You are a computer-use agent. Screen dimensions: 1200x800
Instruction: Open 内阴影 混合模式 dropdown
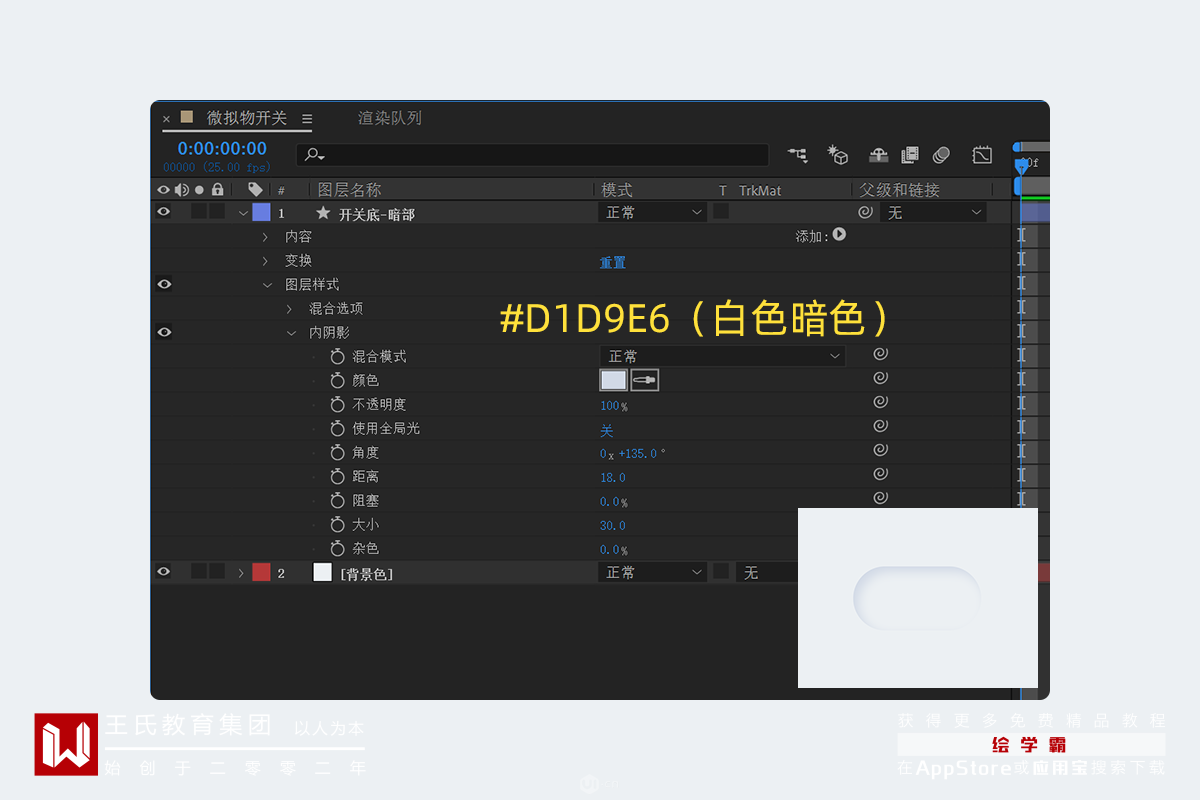coord(722,356)
